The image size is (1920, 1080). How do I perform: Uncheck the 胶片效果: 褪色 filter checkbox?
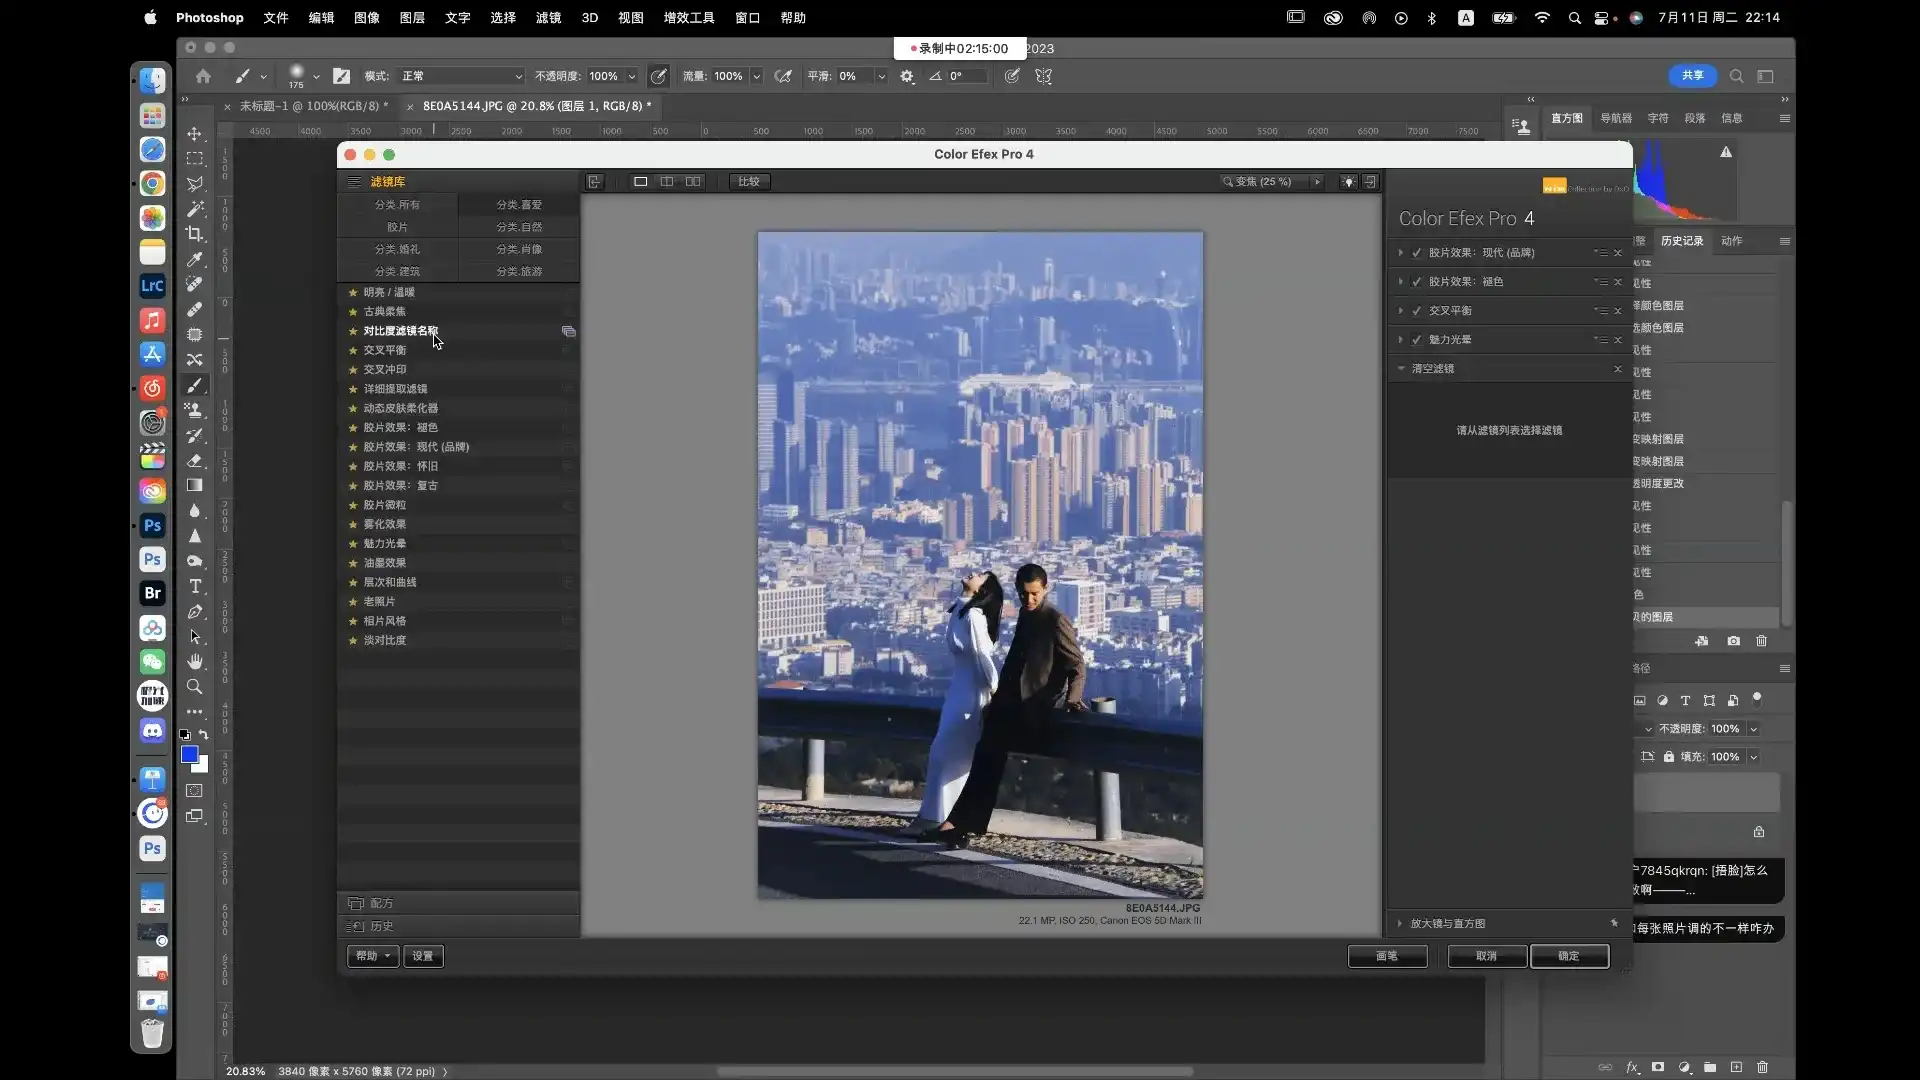point(1416,282)
